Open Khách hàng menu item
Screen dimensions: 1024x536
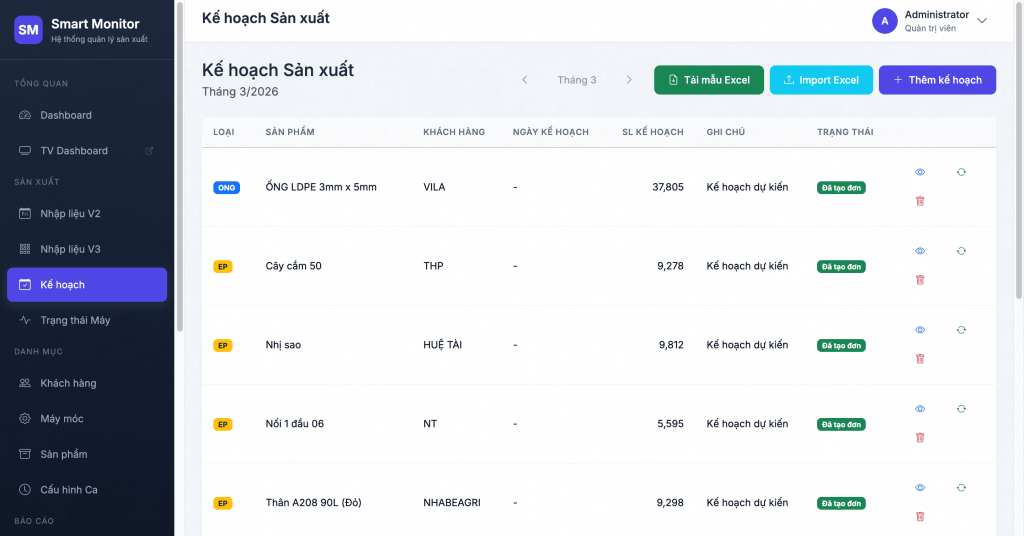pyautogui.click(x=68, y=383)
